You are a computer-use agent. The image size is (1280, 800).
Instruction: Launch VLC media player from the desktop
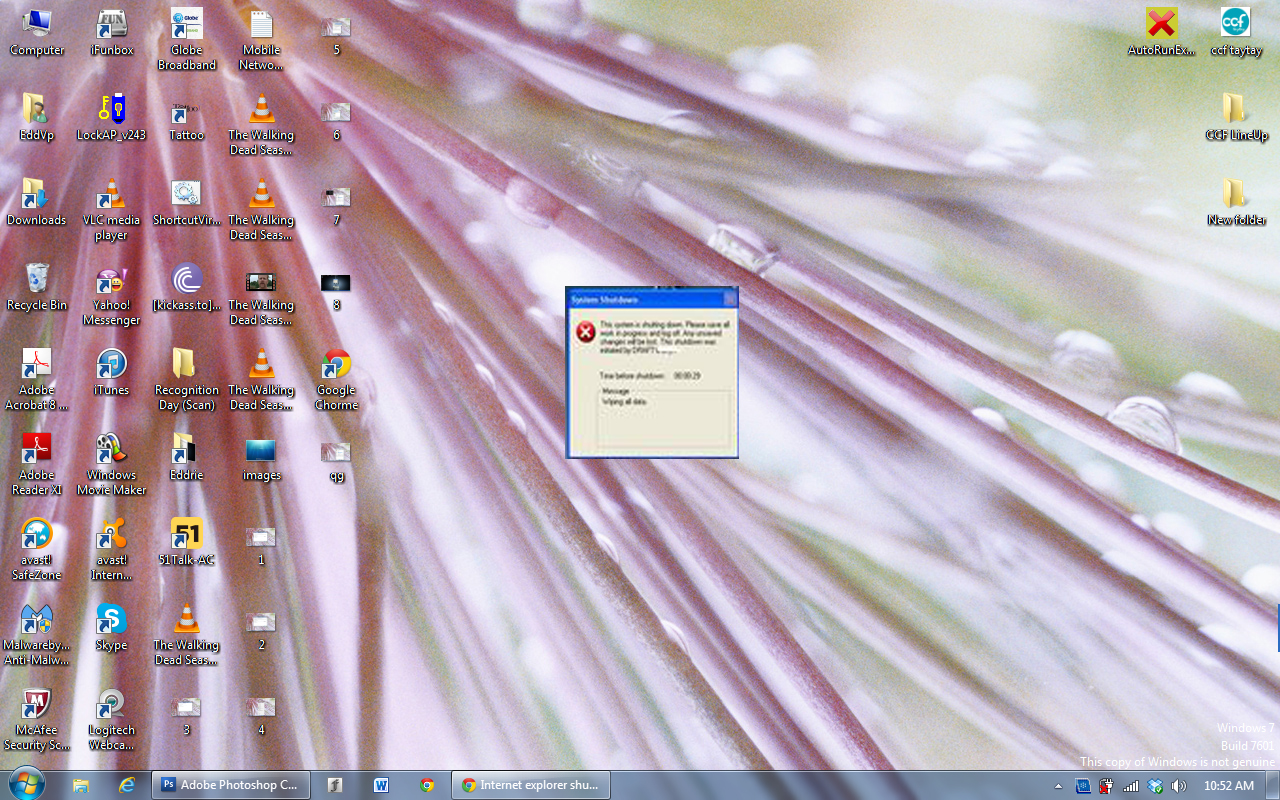tap(111, 210)
